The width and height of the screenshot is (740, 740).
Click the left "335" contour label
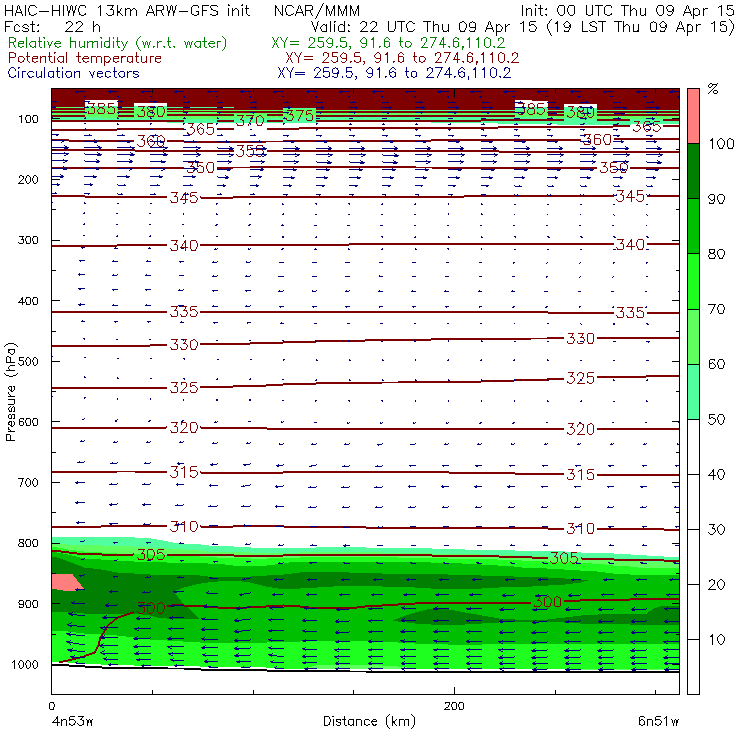(x=184, y=312)
